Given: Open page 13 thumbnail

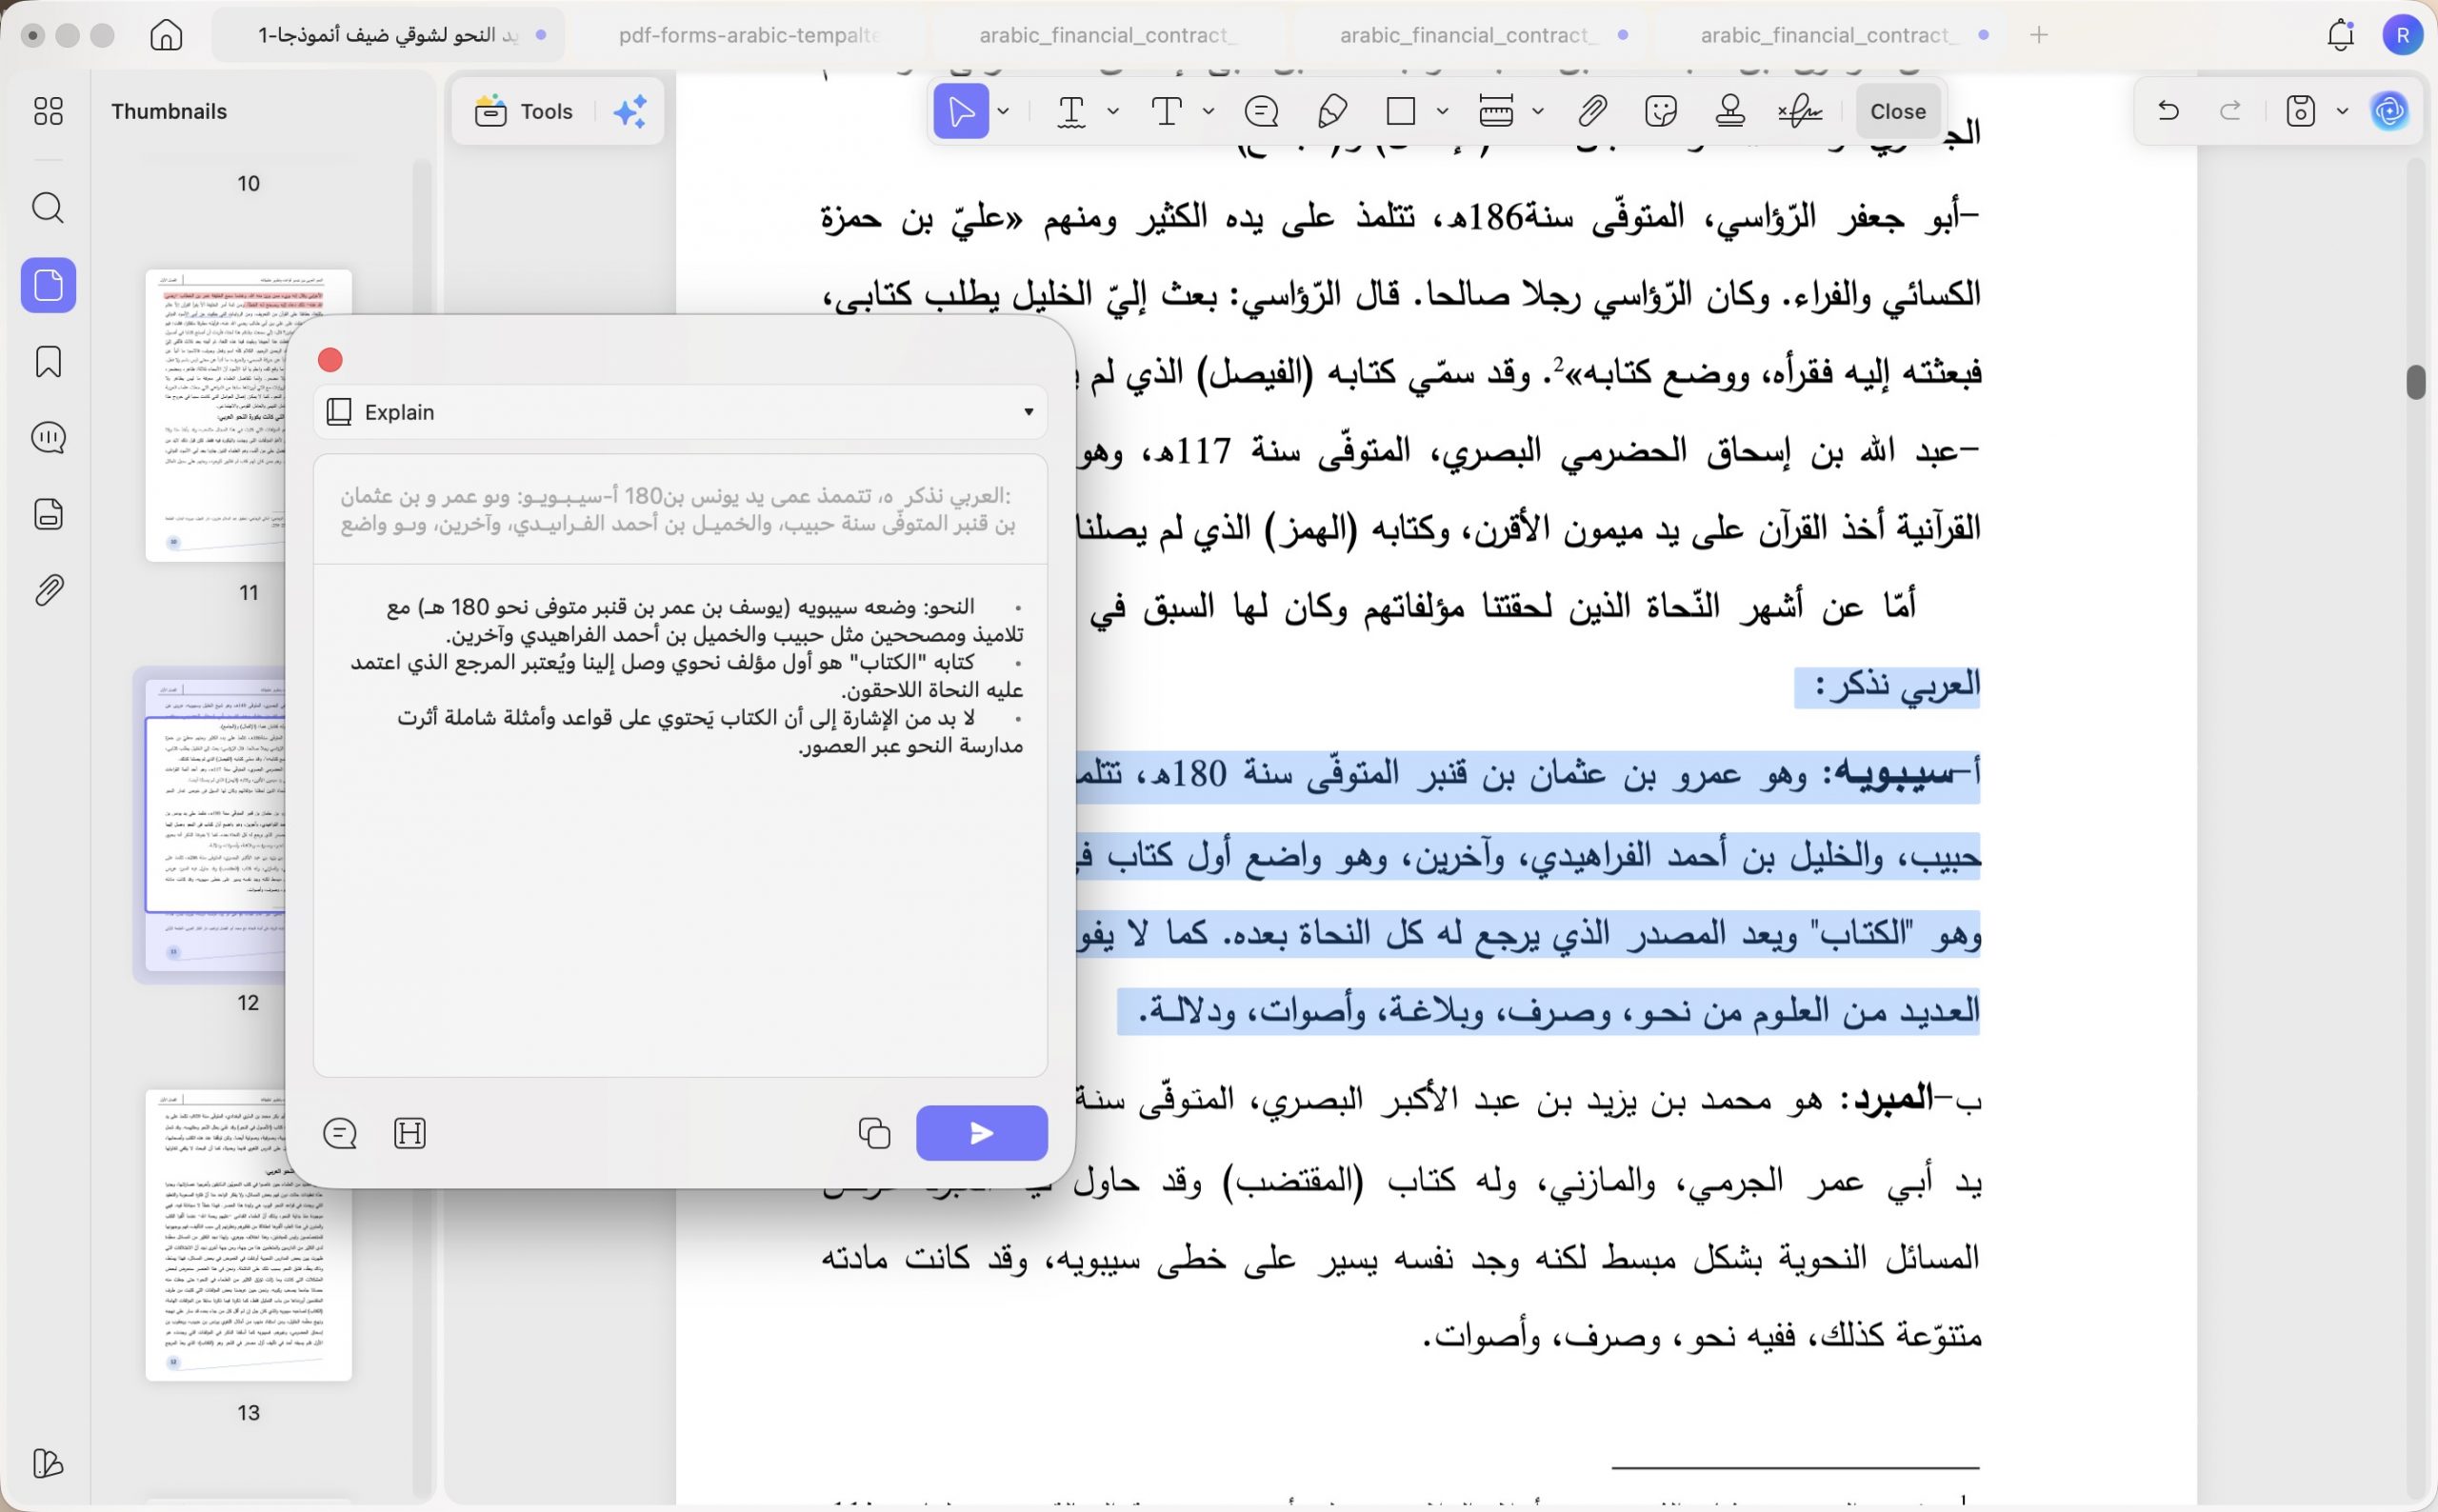Looking at the screenshot, I should (x=248, y=1236).
